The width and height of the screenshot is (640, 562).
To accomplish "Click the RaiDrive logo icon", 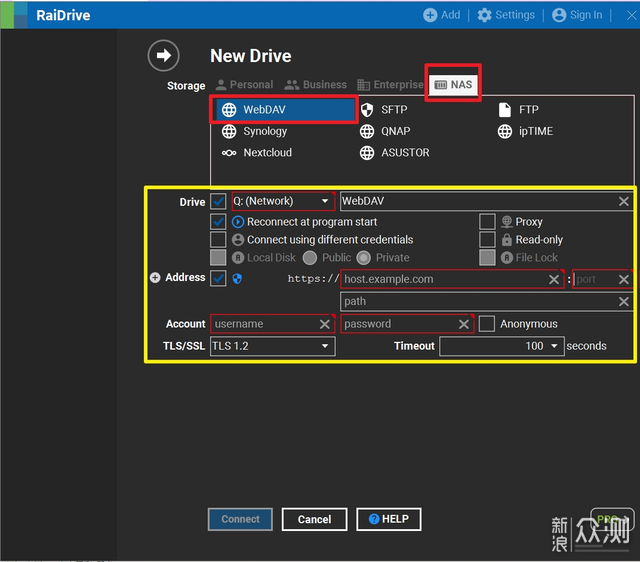I will (x=14, y=15).
